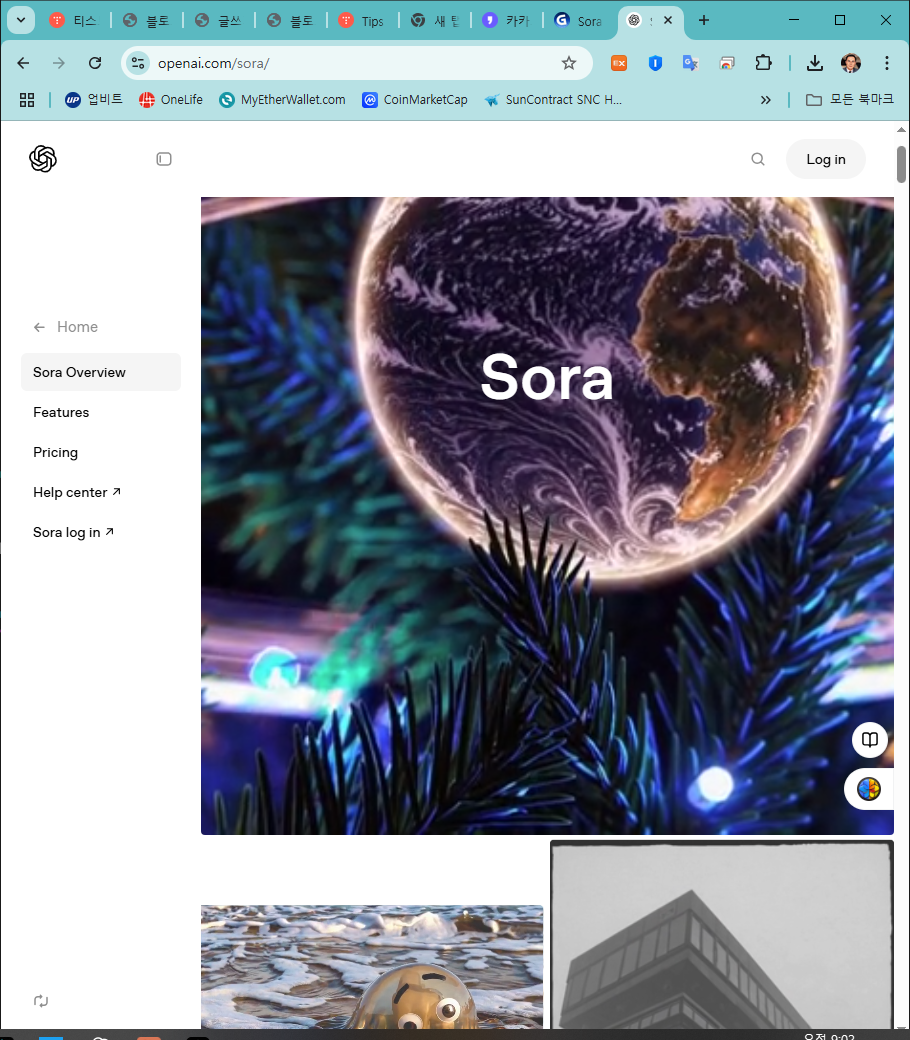
Task: Go back with the browser back arrow
Action: [x=23, y=63]
